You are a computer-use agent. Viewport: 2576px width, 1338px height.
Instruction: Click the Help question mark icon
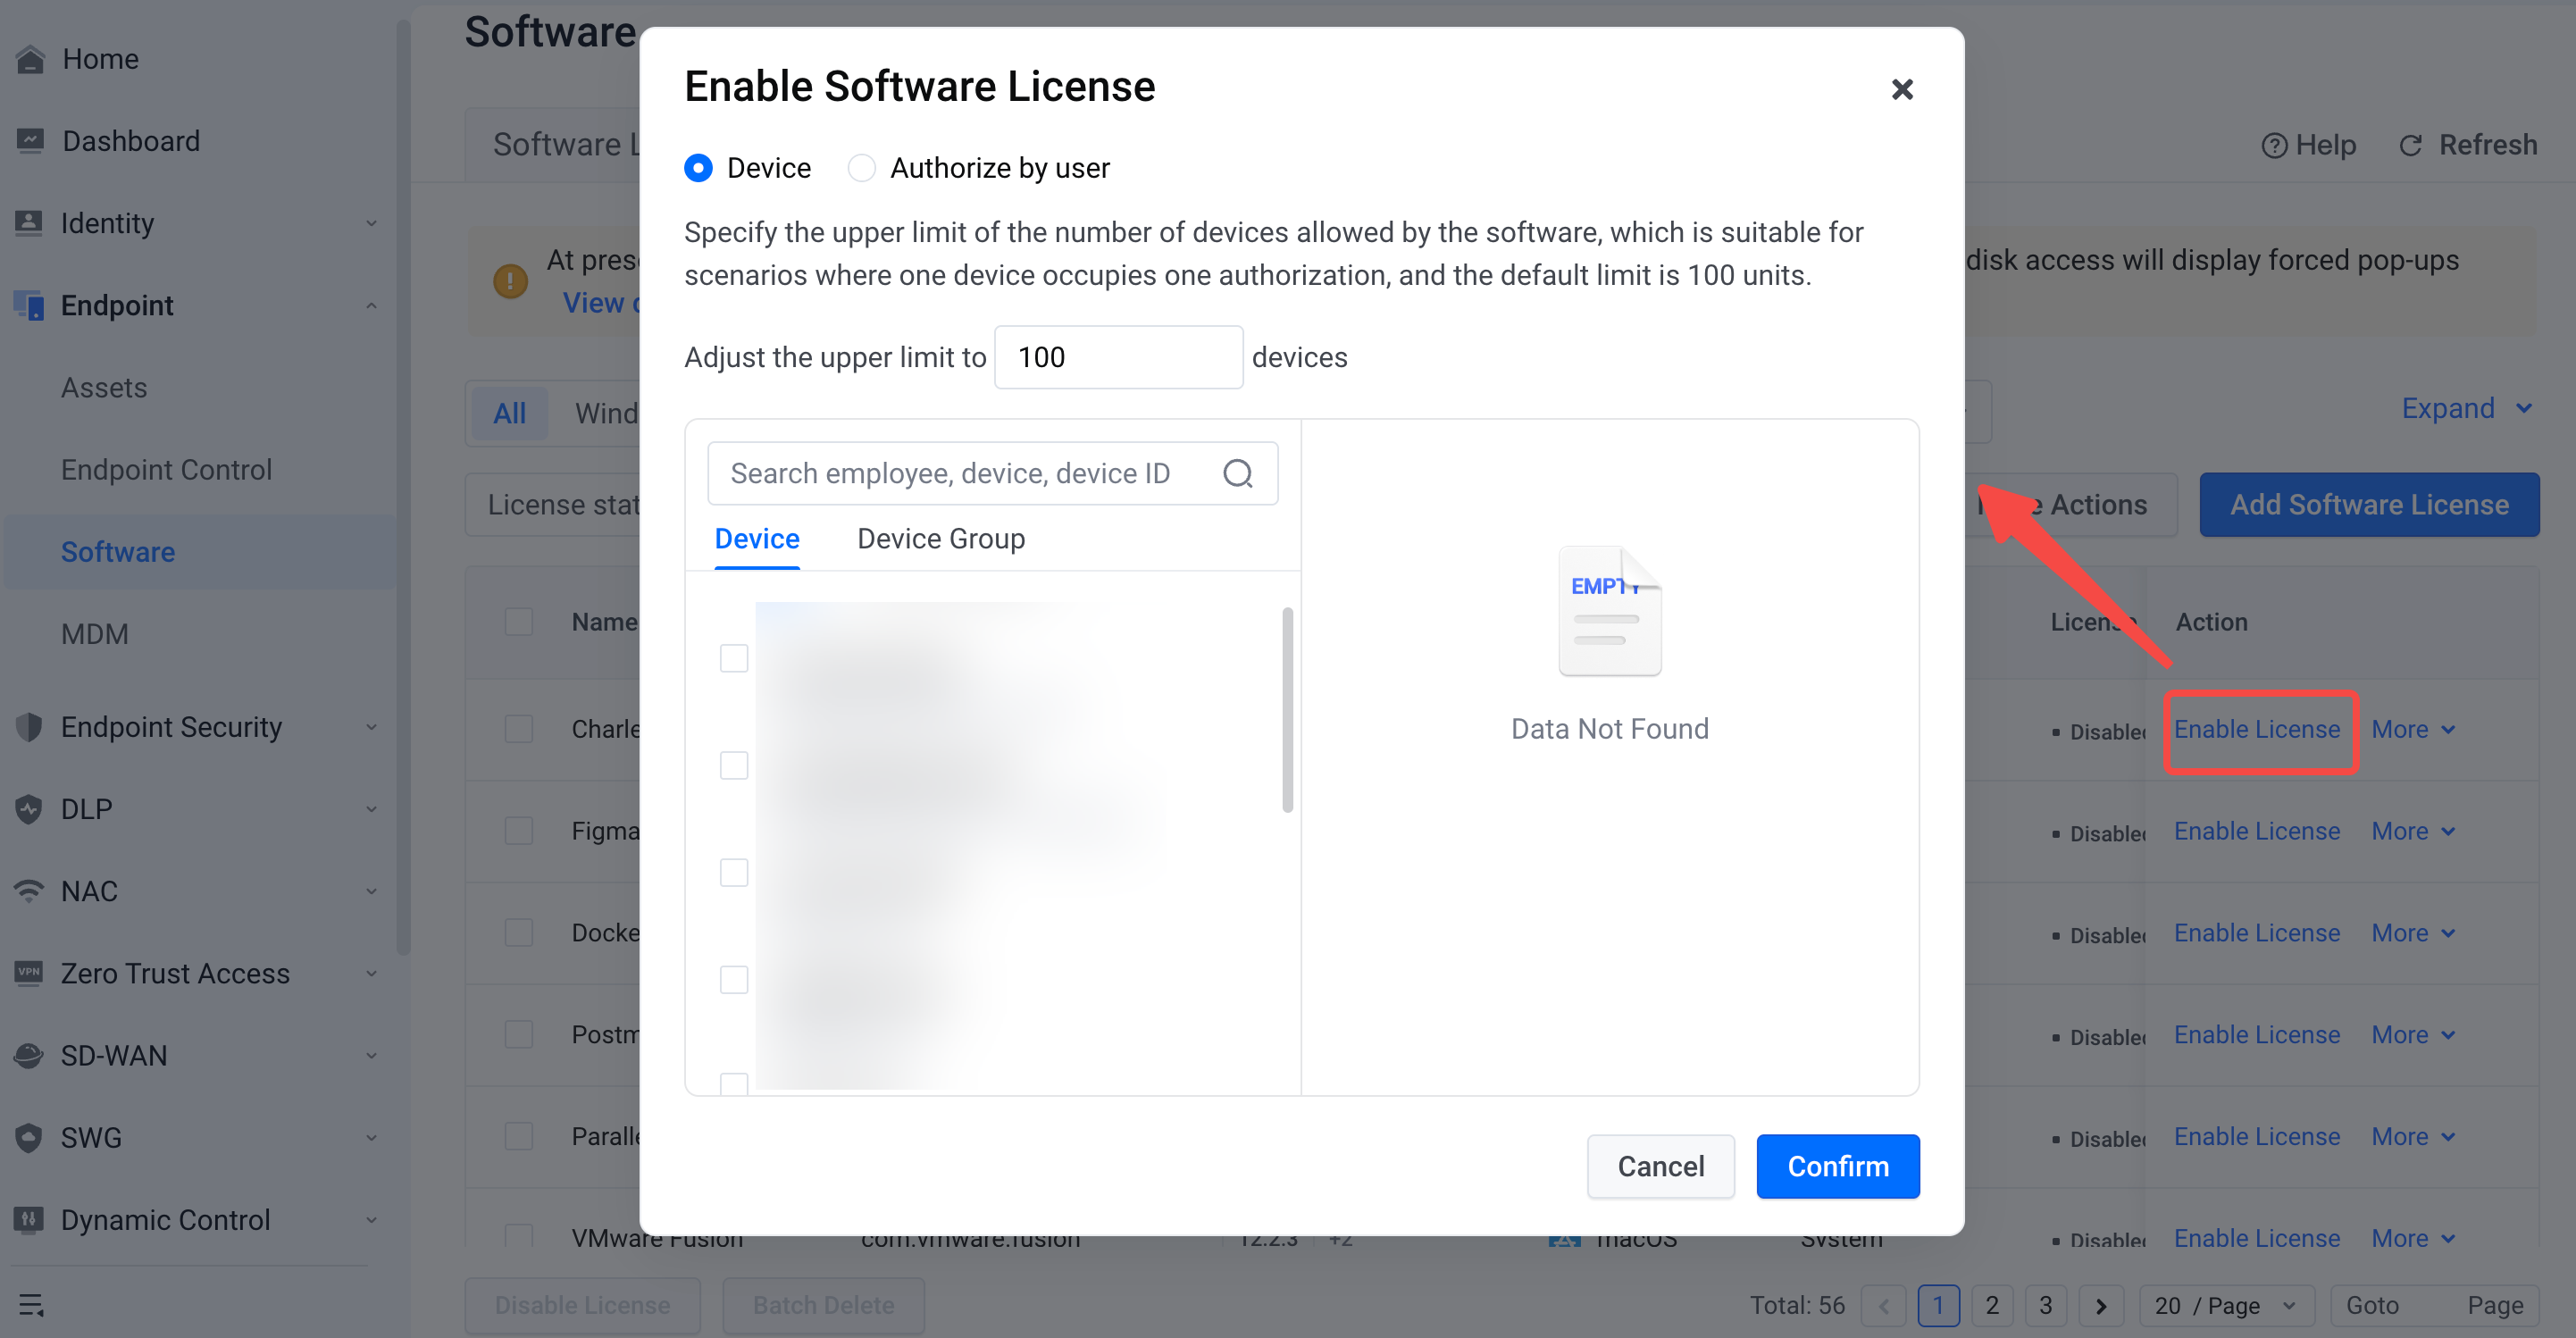tap(2274, 145)
